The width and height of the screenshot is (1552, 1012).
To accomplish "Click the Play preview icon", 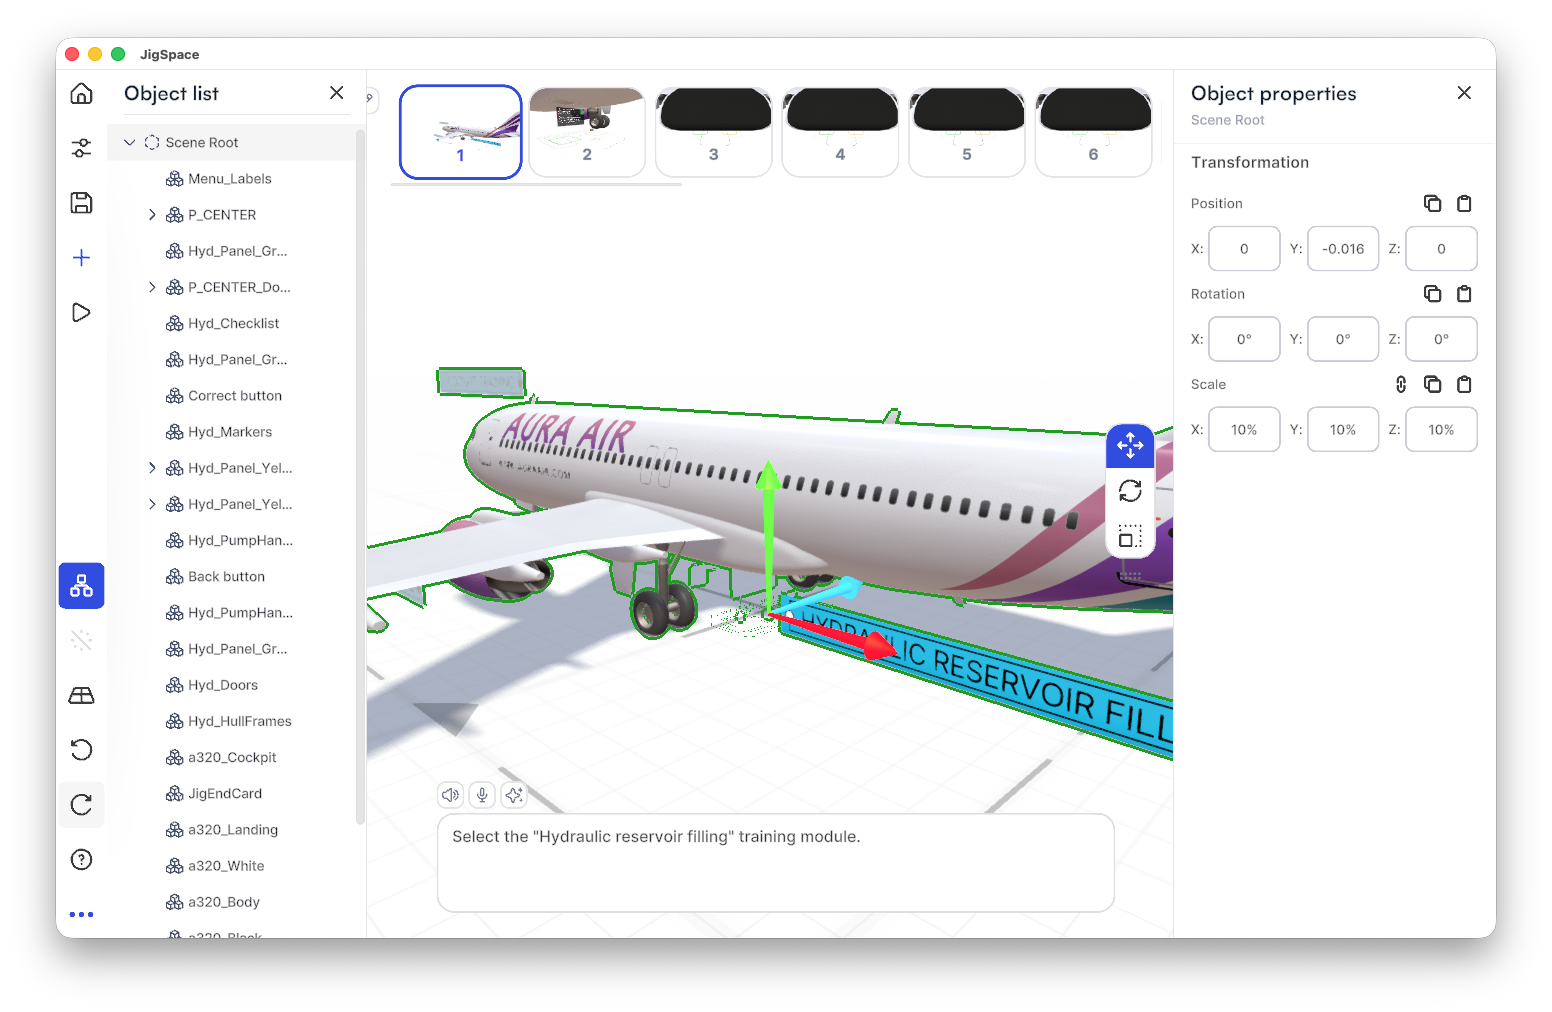I will click(82, 312).
